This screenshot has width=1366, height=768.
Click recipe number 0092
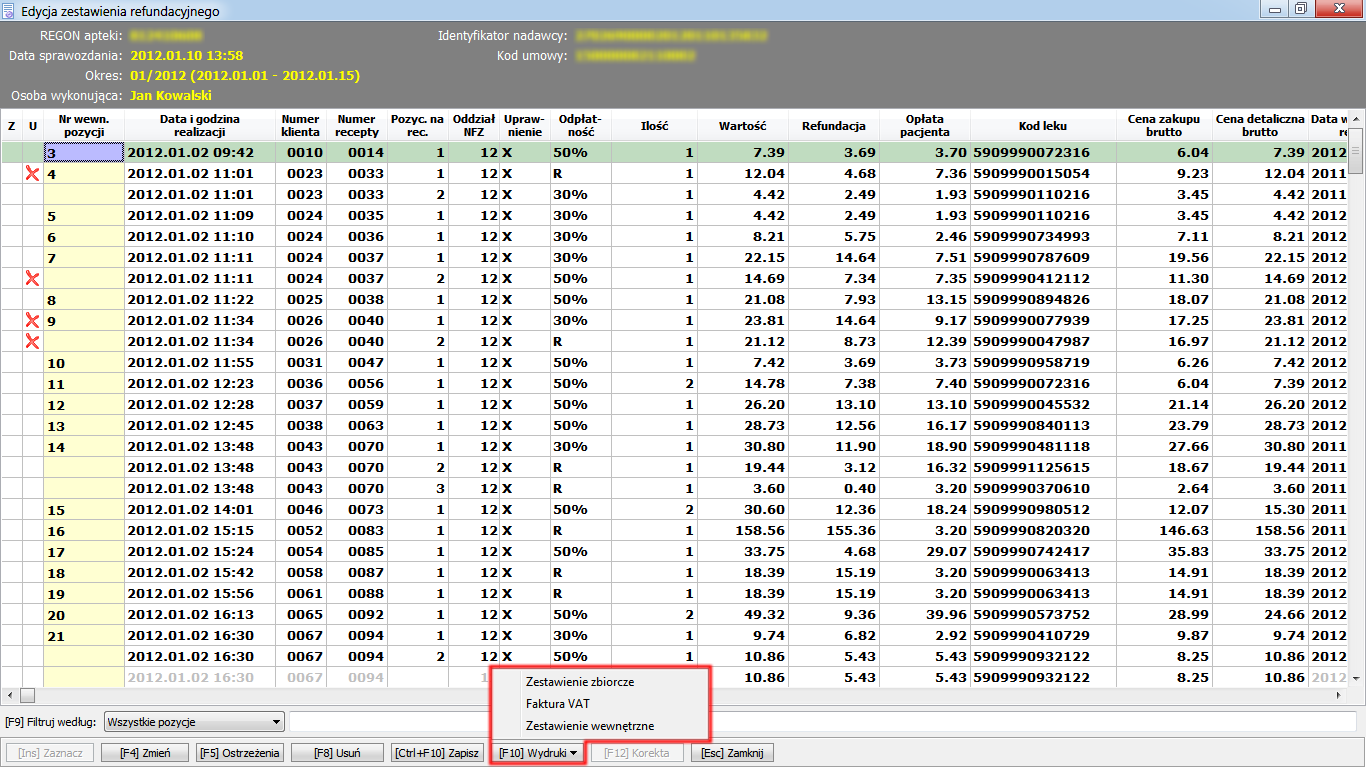click(366, 614)
